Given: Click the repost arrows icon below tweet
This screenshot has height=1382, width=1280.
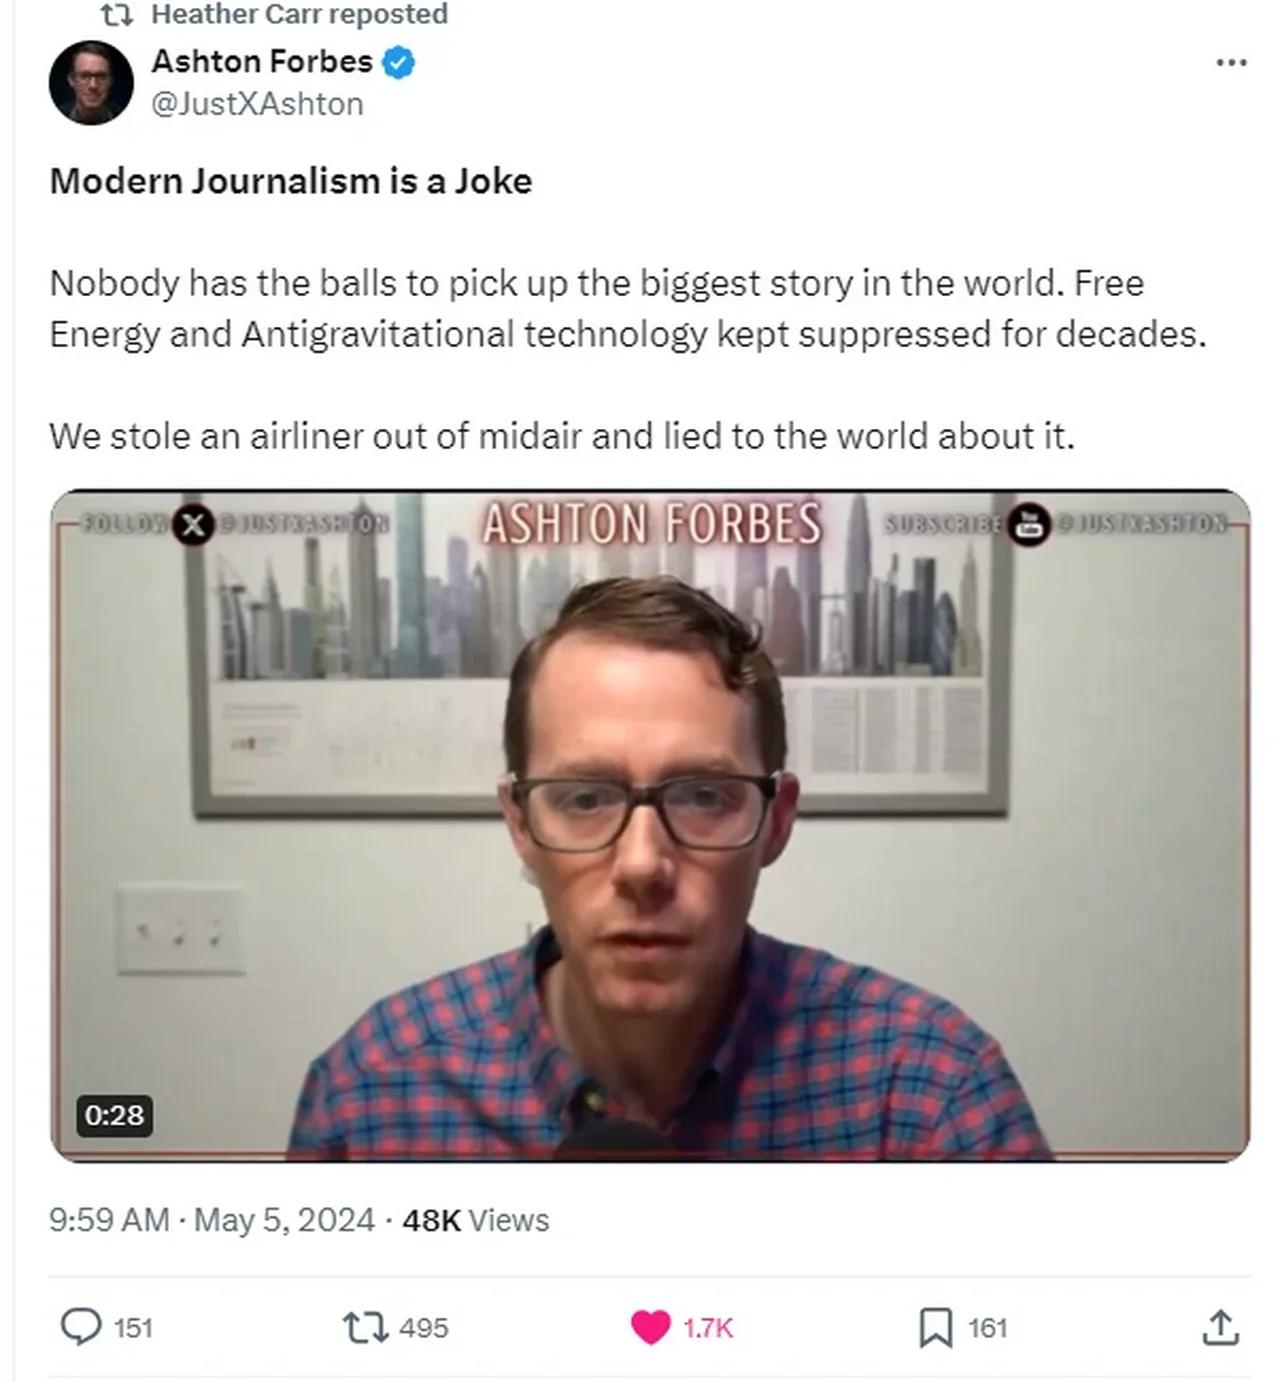Looking at the screenshot, I should pyautogui.click(x=366, y=1328).
